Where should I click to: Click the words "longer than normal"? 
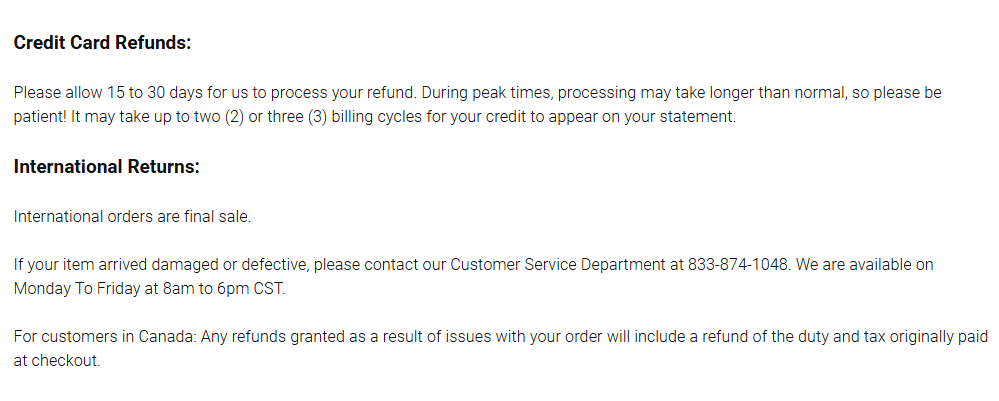788,93
